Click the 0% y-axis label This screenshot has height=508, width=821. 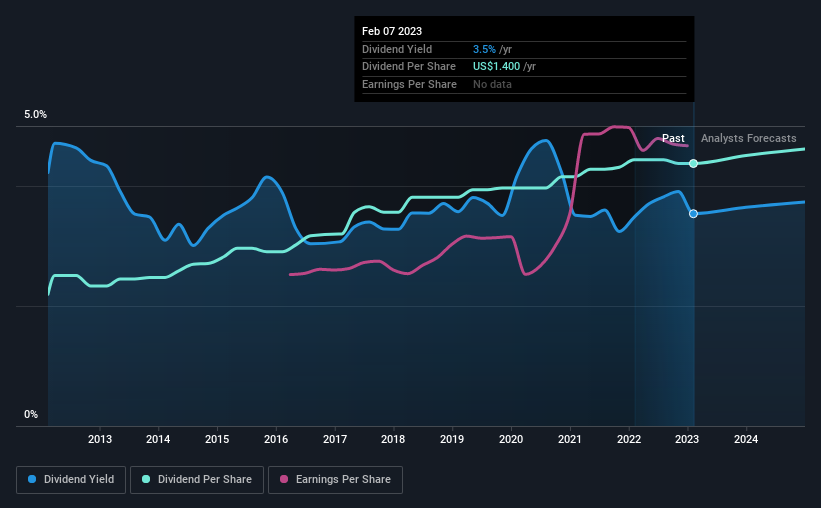tap(31, 415)
